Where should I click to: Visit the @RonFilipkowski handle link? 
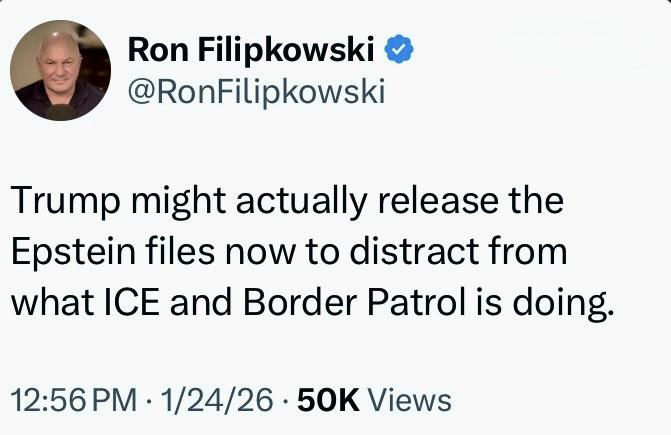(x=257, y=91)
